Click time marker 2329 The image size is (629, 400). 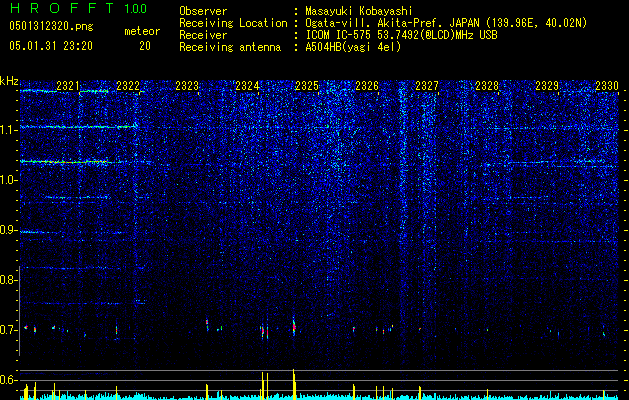tap(547, 86)
